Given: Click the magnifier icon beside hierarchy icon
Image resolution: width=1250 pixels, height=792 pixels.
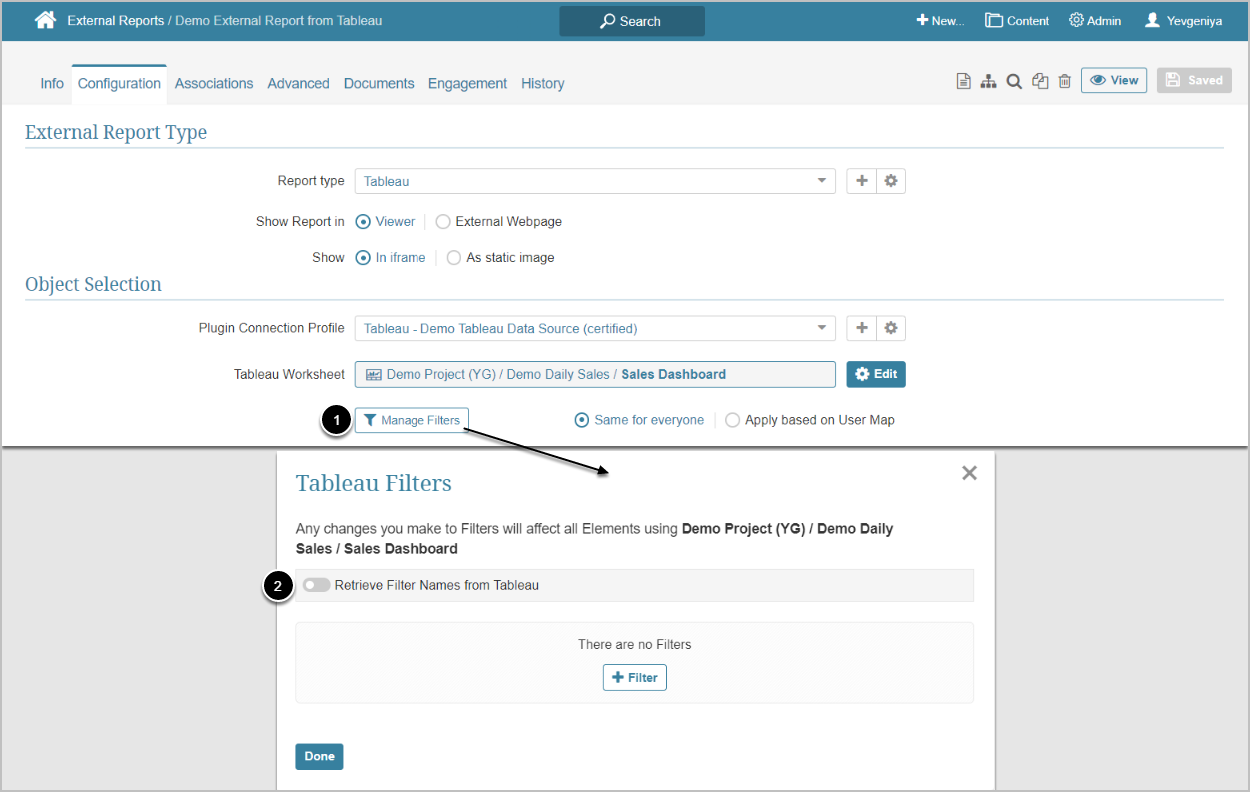Looking at the screenshot, I should coord(1014,82).
